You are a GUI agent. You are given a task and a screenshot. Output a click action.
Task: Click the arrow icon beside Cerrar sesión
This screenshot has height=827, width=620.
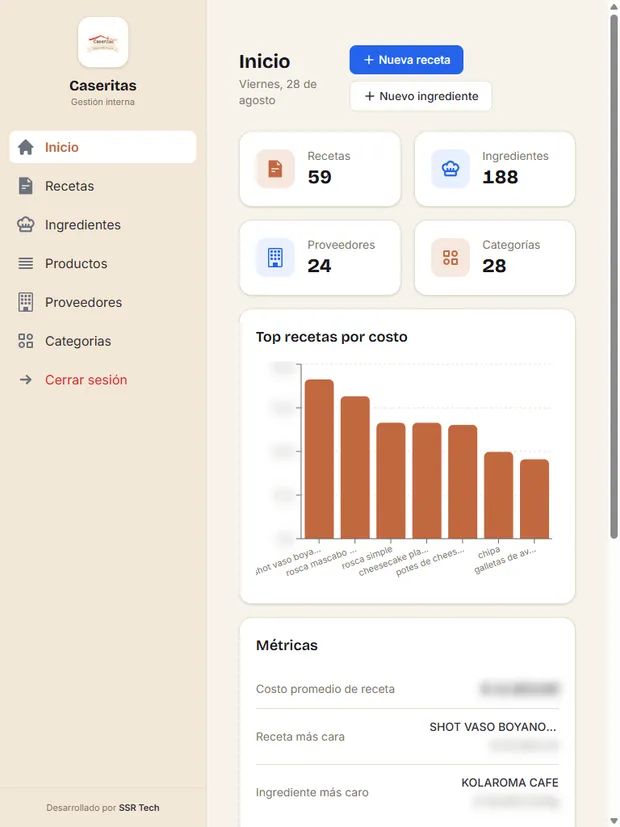pyautogui.click(x=25, y=380)
